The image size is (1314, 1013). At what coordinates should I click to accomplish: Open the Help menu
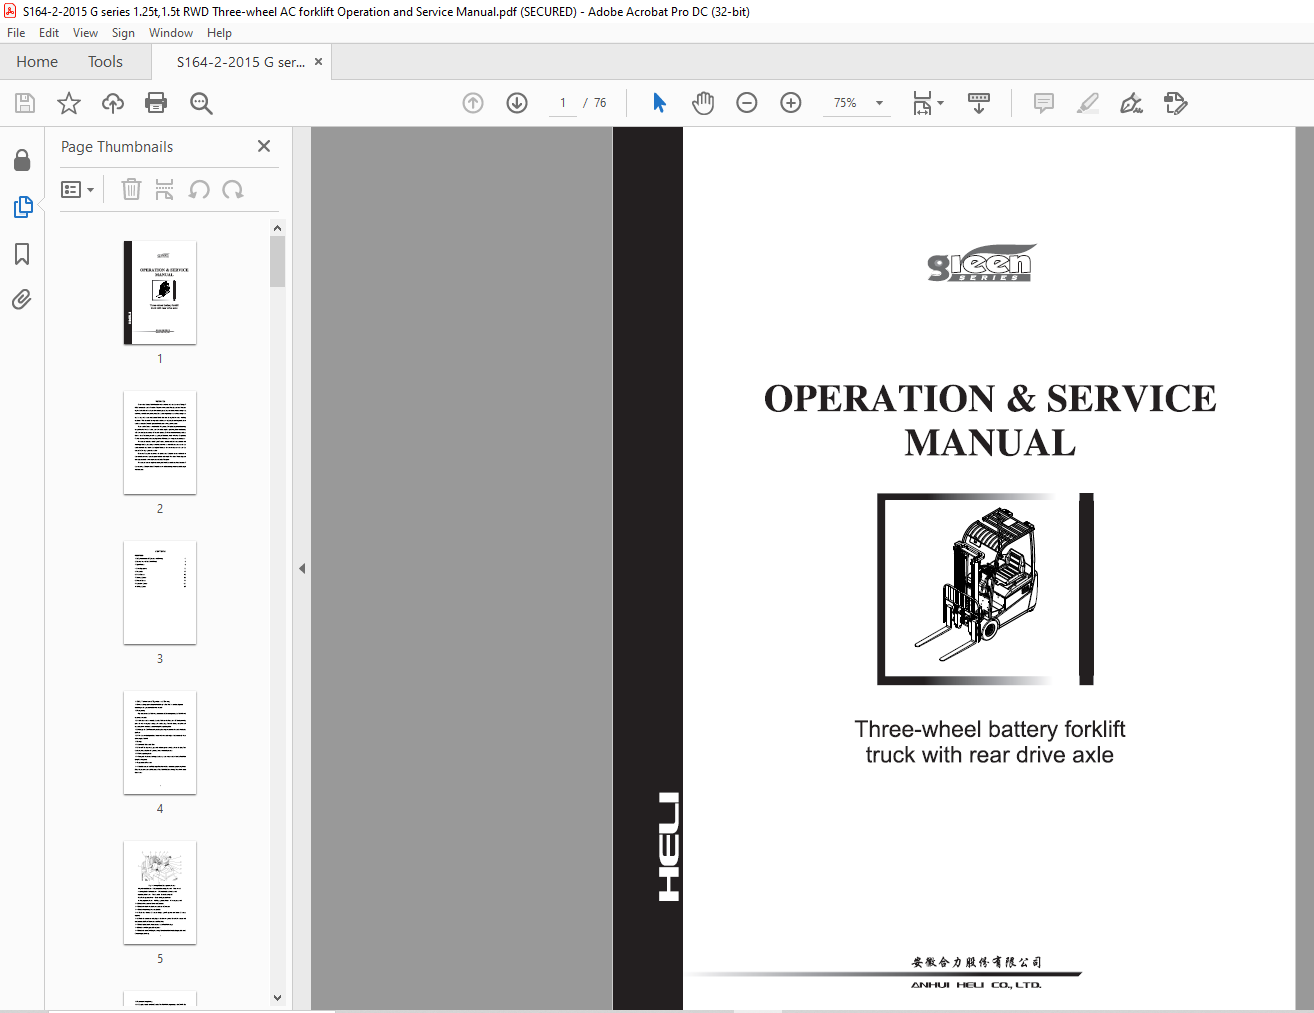pos(219,33)
